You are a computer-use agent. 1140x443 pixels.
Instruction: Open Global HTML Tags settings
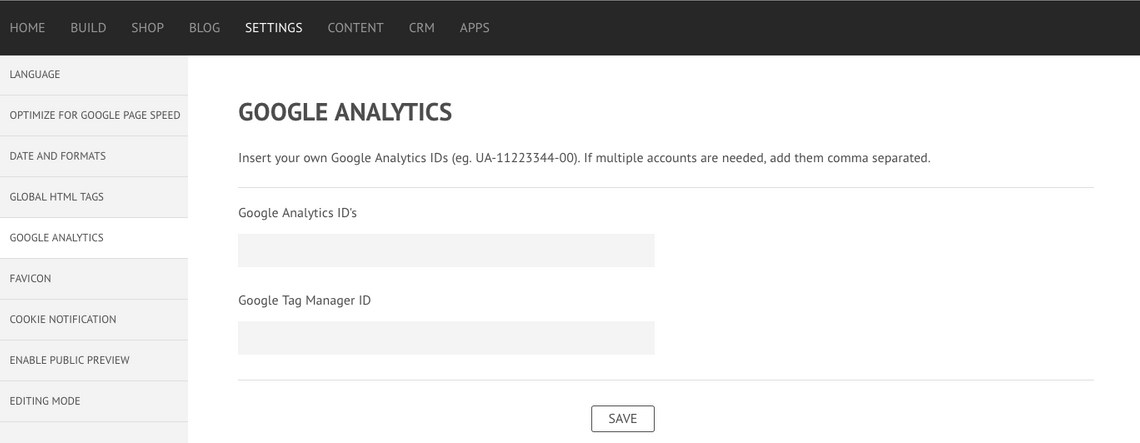coord(94,197)
